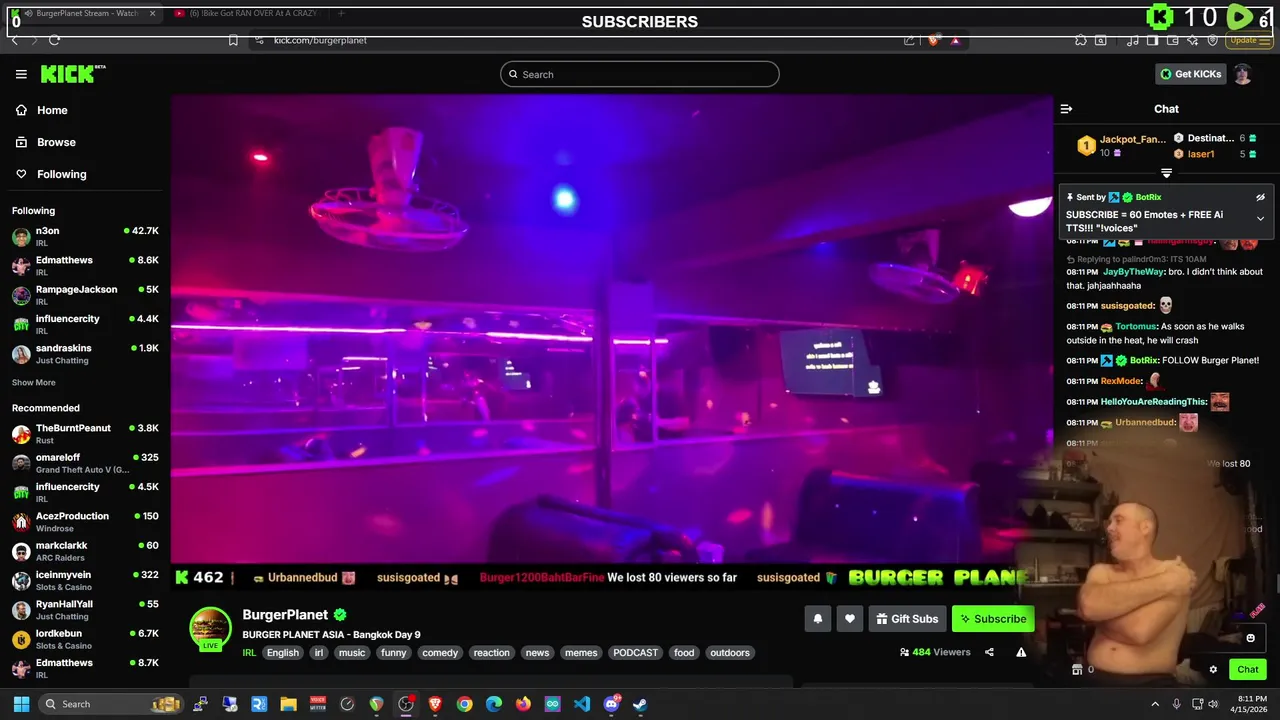Report stream with warning triangle icon
1280x720 pixels.
tap(1021, 652)
